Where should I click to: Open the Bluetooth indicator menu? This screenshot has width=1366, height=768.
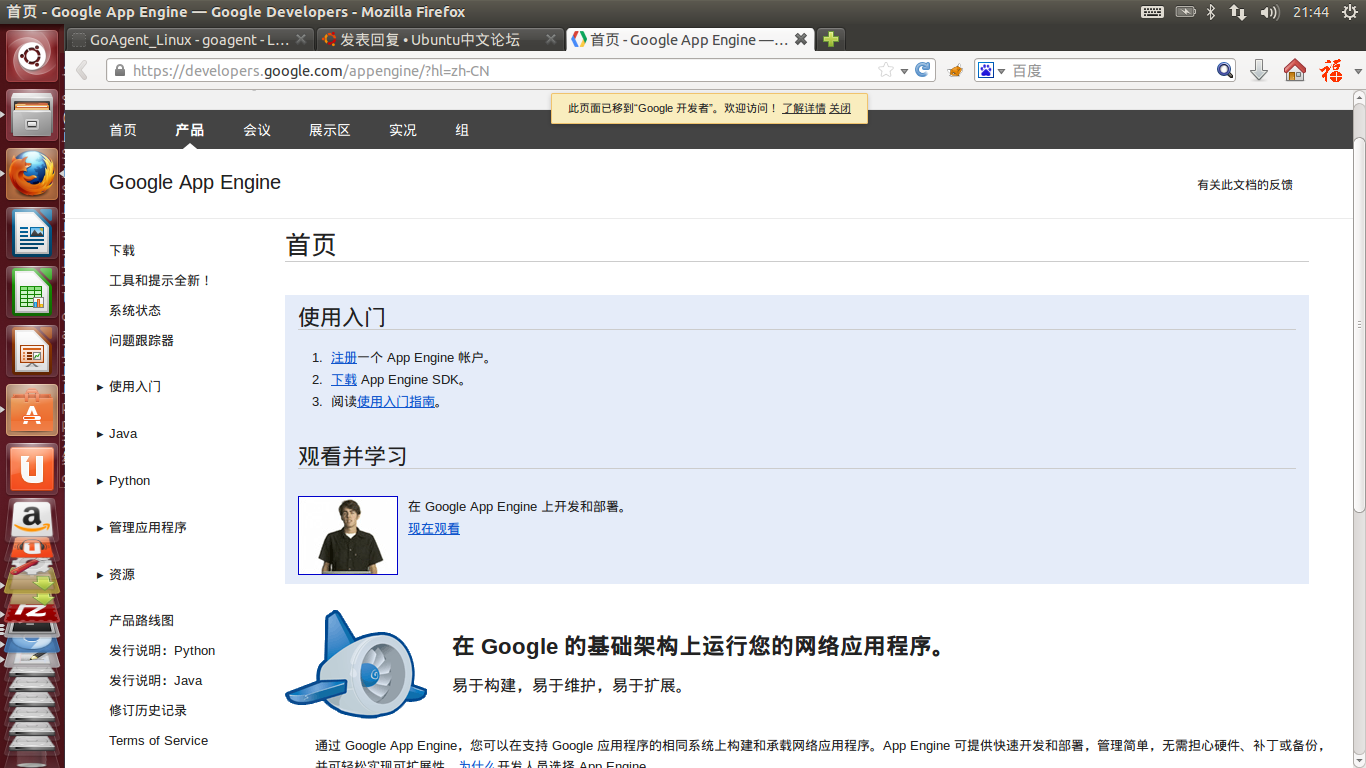(x=1211, y=12)
